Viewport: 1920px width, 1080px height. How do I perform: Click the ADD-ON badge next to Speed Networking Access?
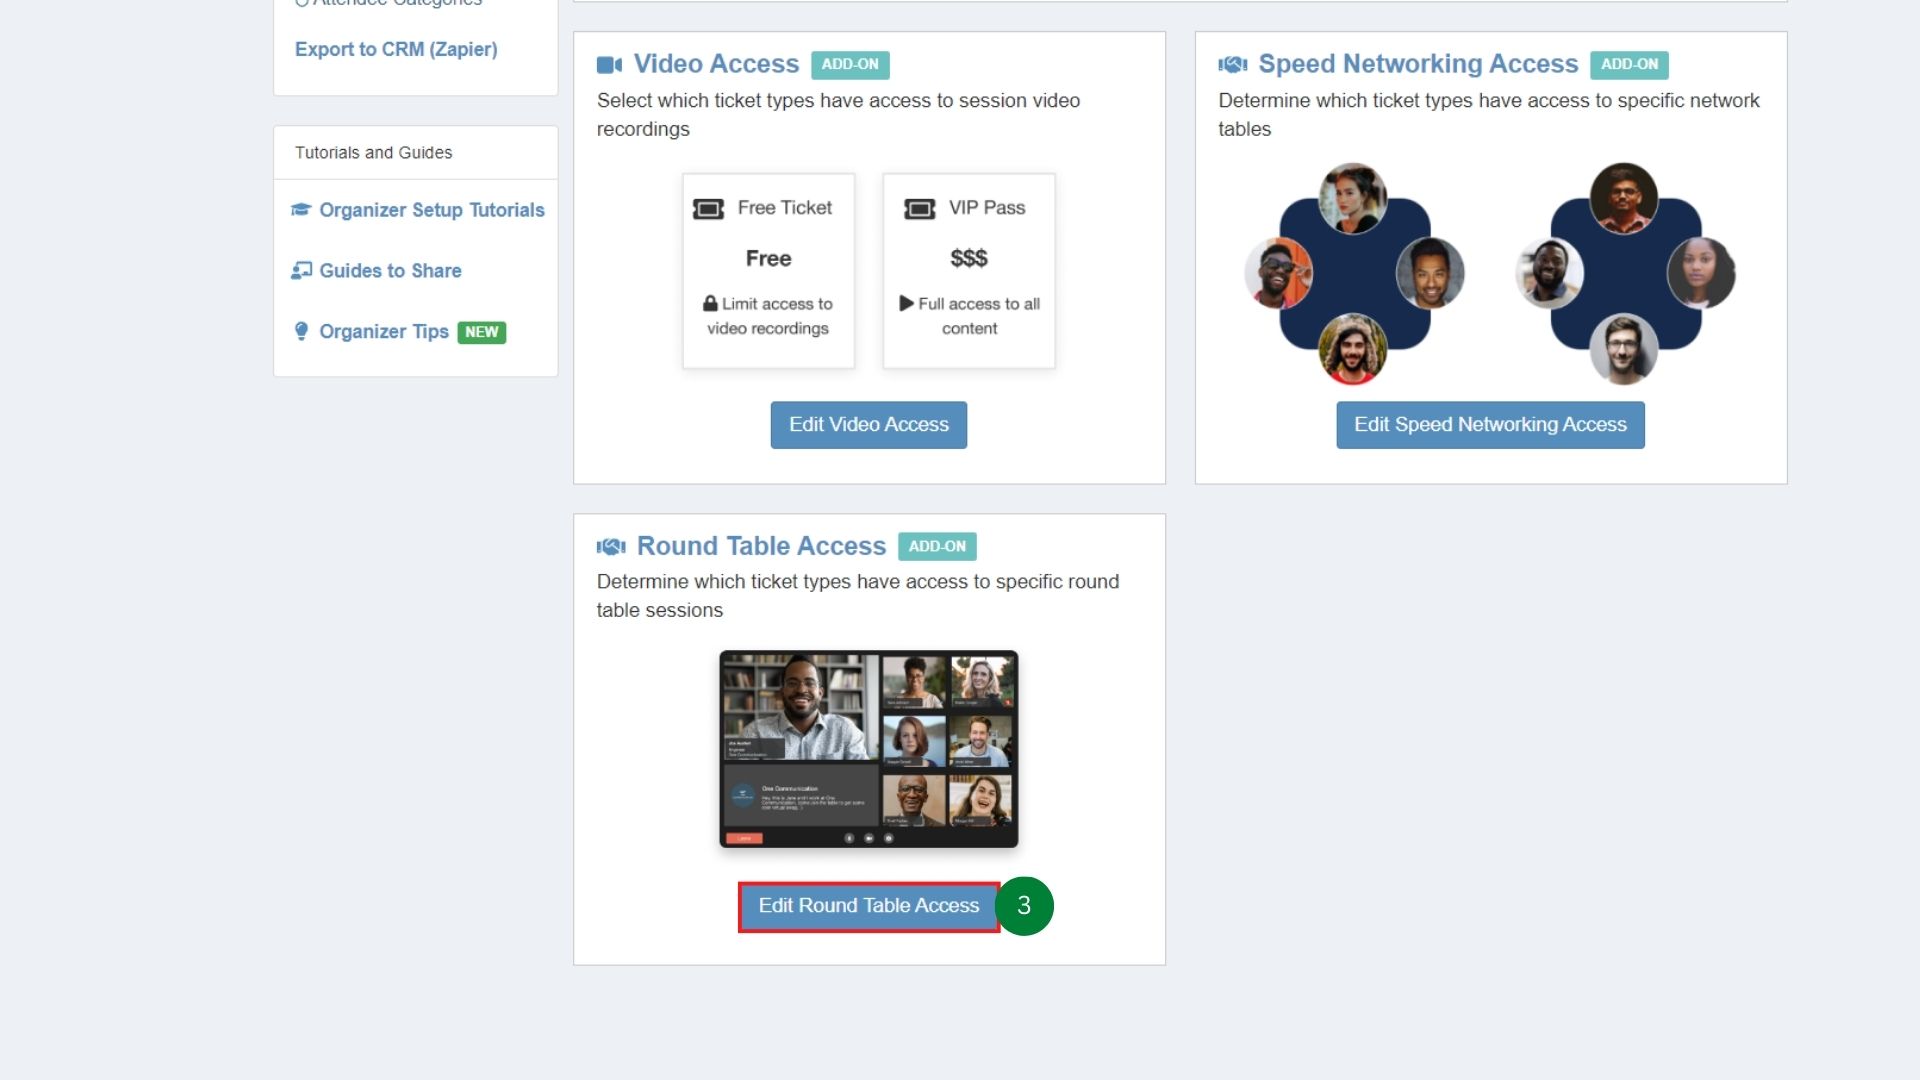(x=1629, y=64)
